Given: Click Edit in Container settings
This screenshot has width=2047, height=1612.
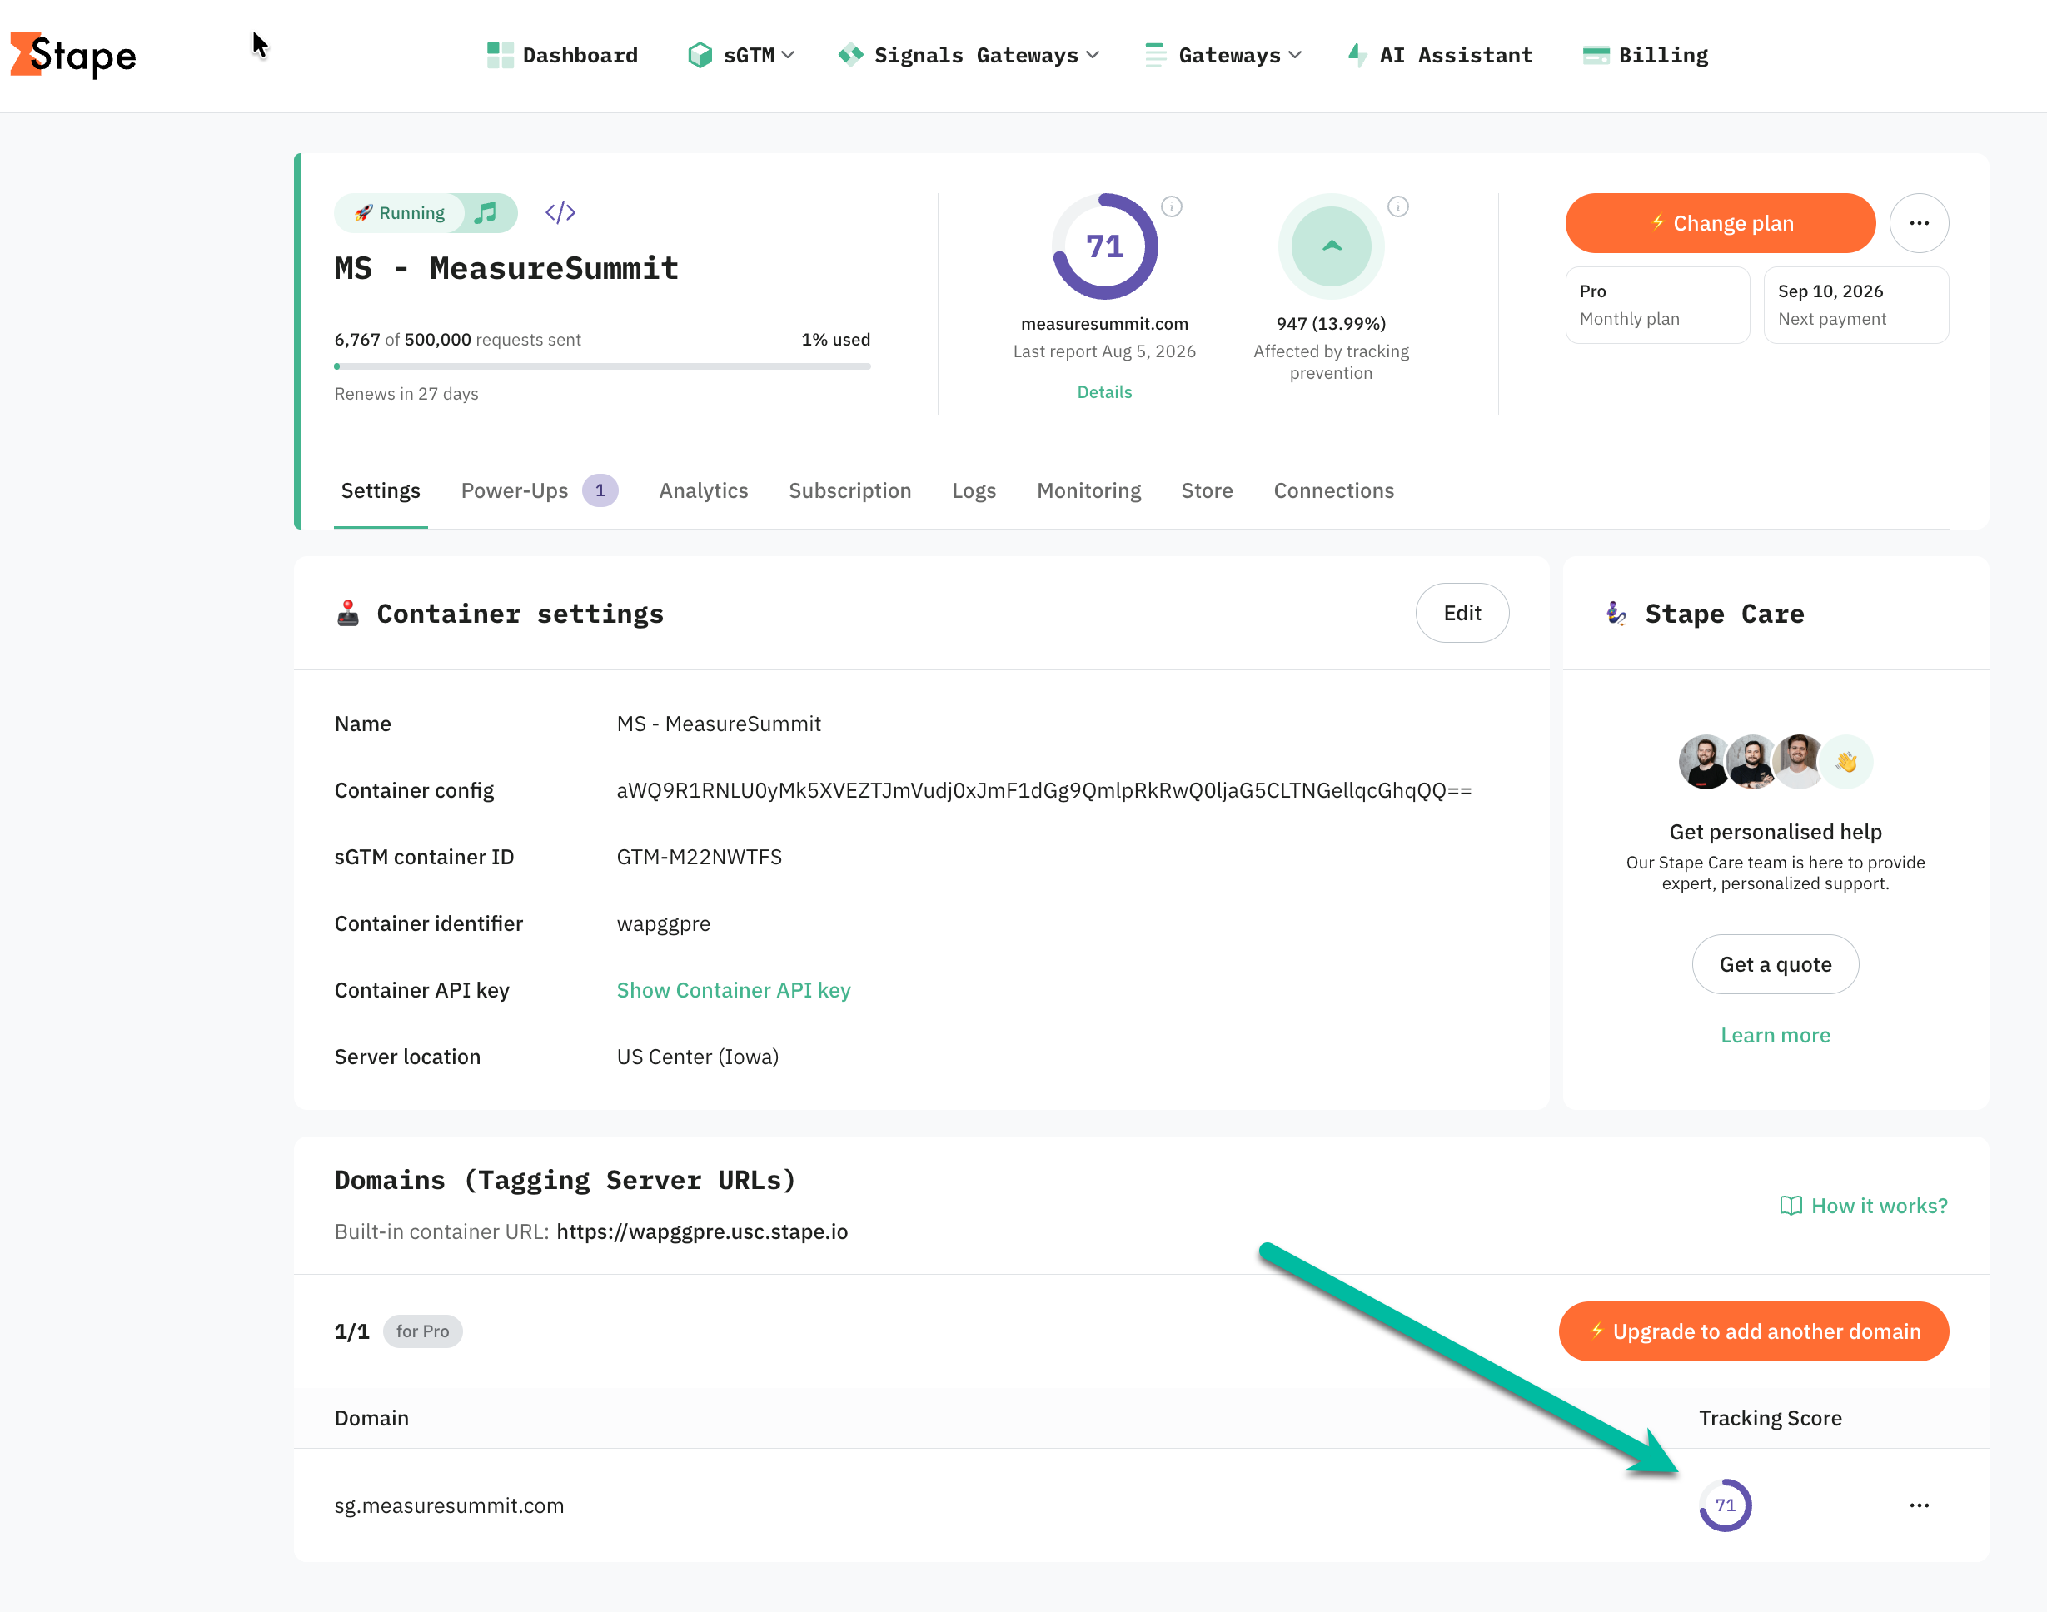Looking at the screenshot, I should point(1462,613).
